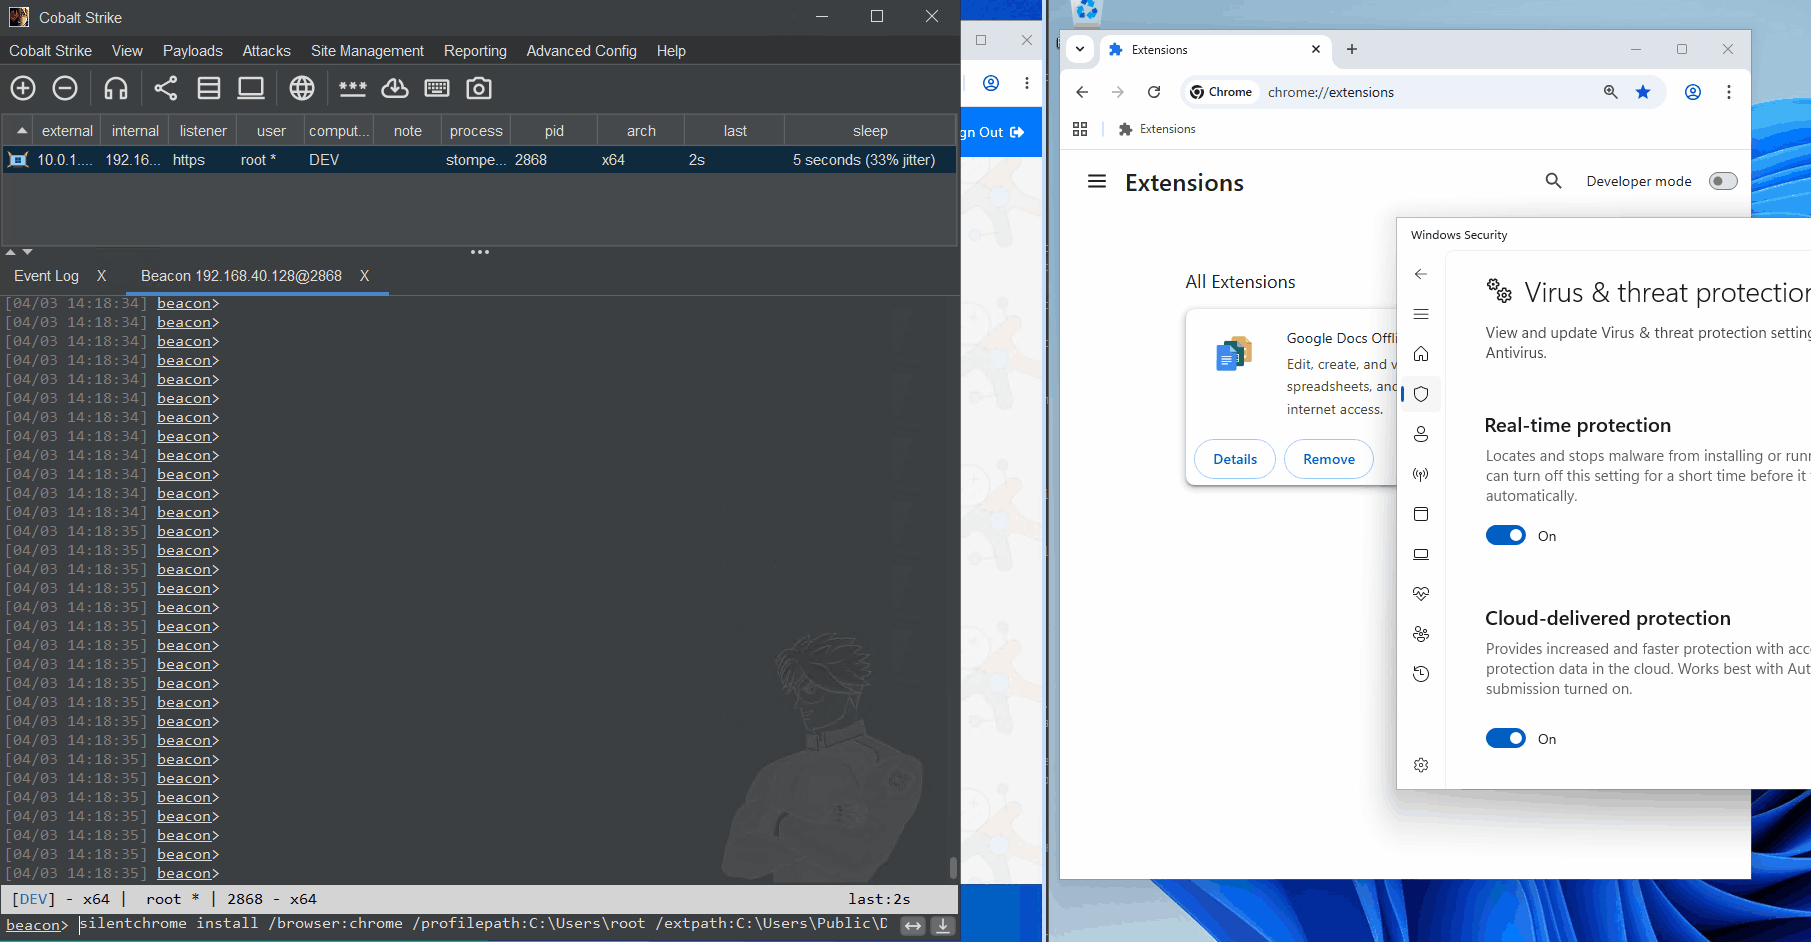Image resolution: width=1811 pixels, height=942 pixels.
Task: Click the Extensions bookmark bar link
Action: point(1157,129)
